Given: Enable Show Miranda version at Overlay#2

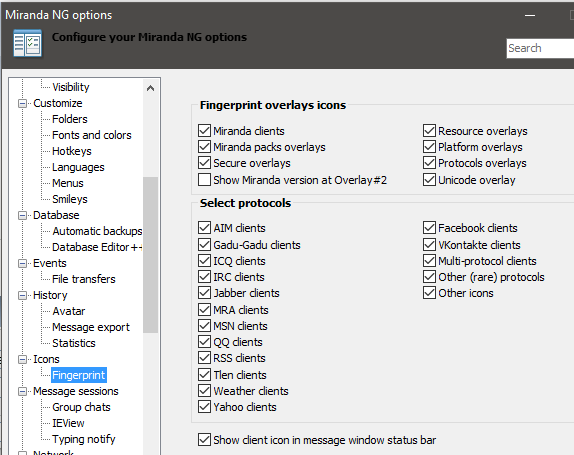Looking at the screenshot, I should pyautogui.click(x=204, y=180).
